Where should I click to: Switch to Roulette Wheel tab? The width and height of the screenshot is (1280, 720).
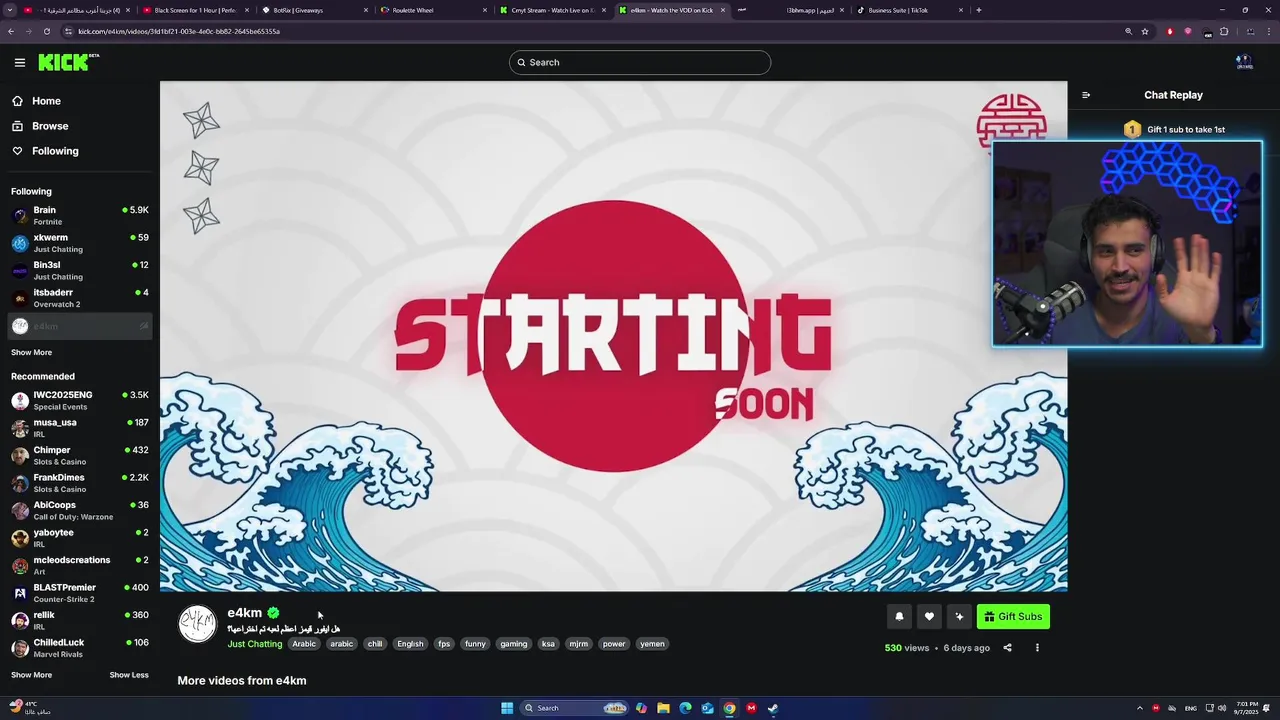click(431, 10)
